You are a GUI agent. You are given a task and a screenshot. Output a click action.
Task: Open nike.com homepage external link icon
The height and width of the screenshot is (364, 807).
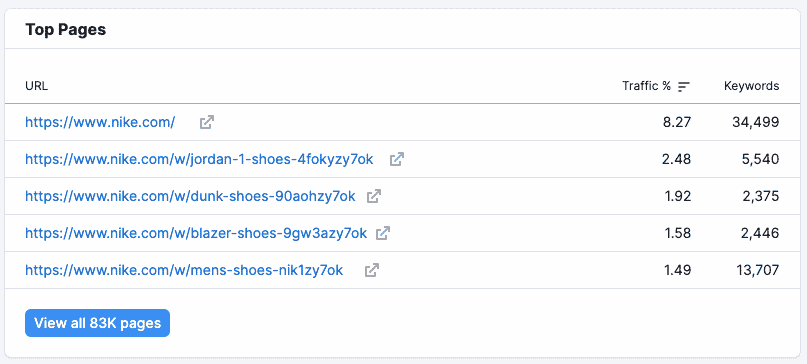pyautogui.click(x=207, y=122)
